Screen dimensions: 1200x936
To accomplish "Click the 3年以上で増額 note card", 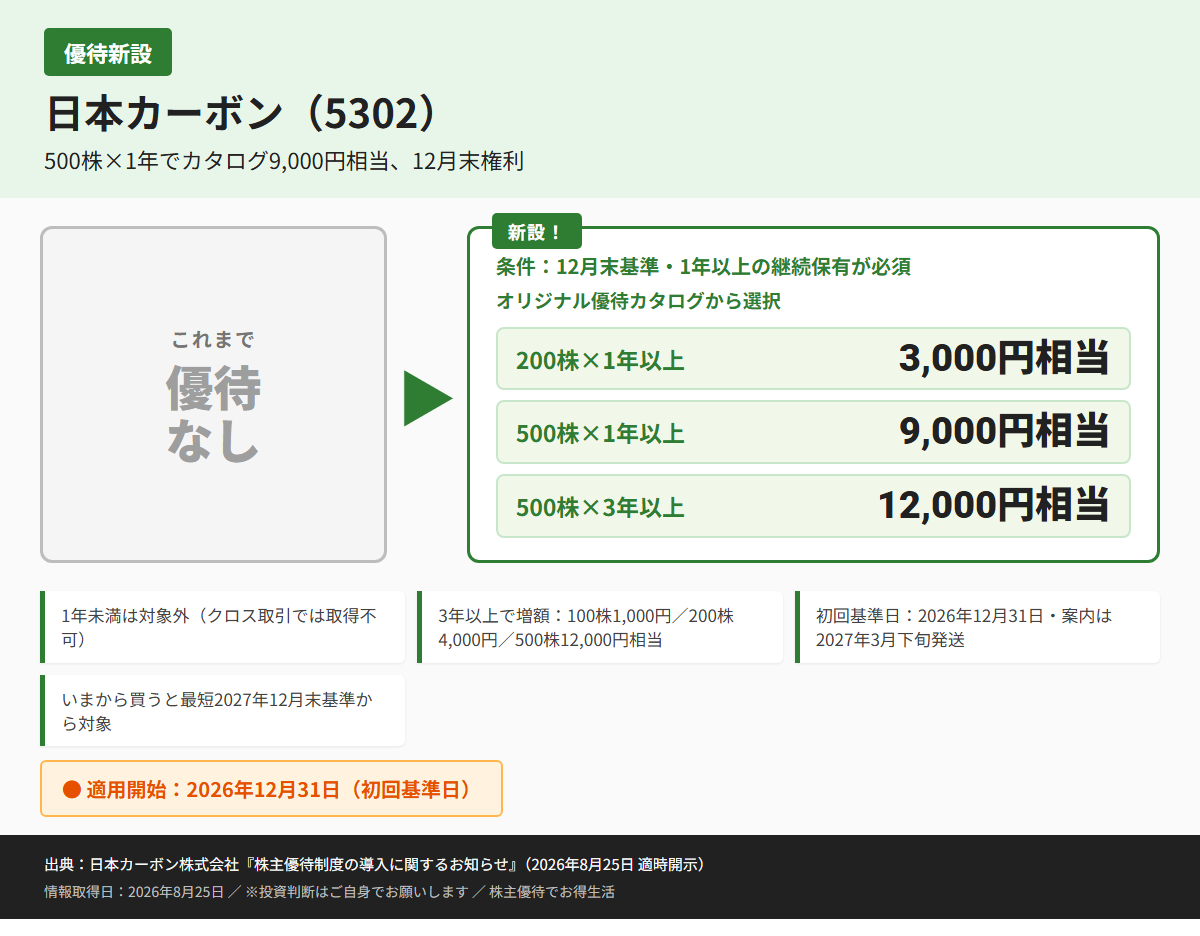I will pos(600,627).
